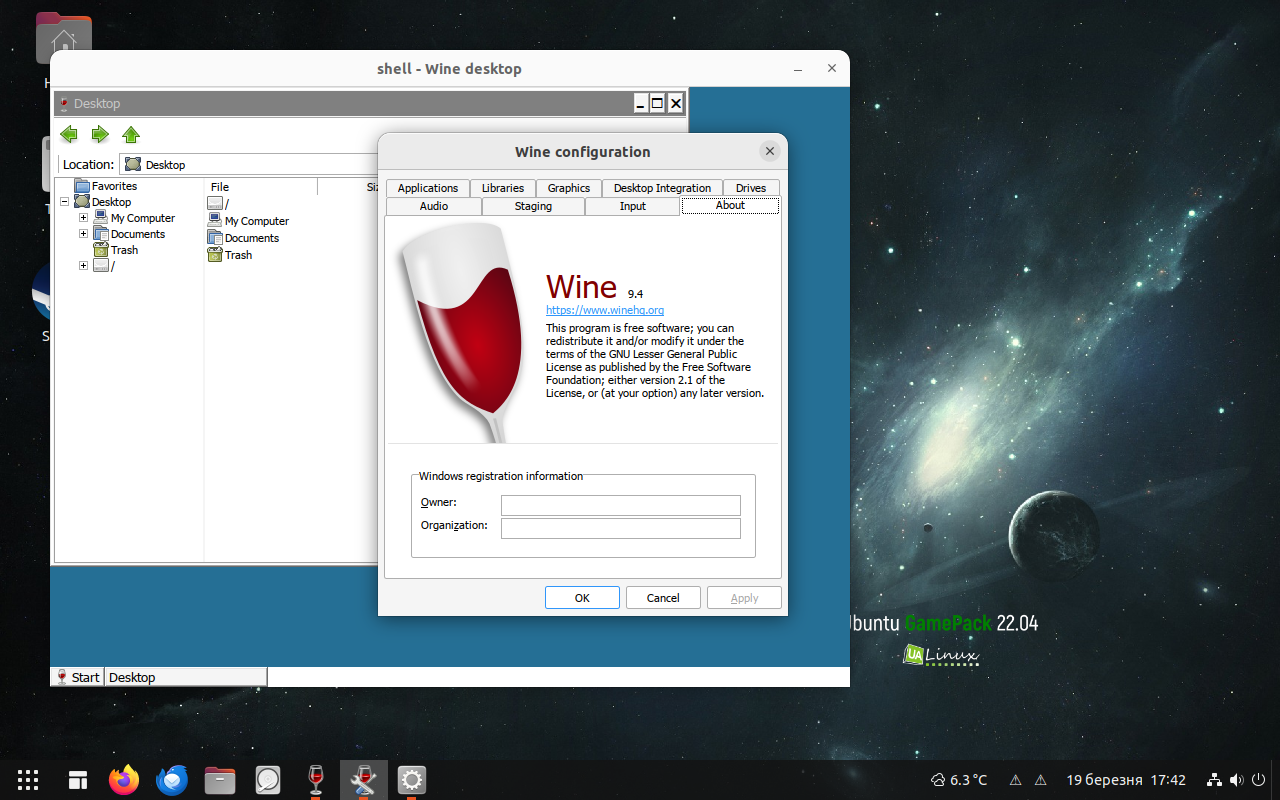Open the chat bubble application in dock
This screenshot has height=800, width=1280.
[268, 780]
